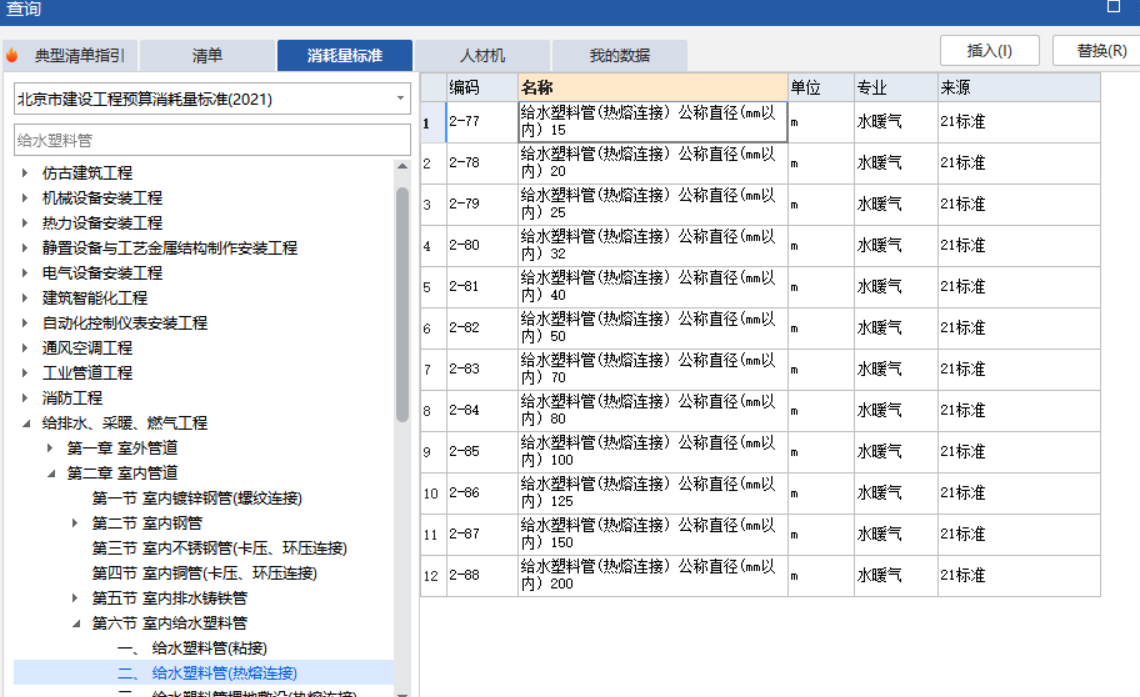Select 第一节 室内镀锌钢管(螺纹连接) tree item

click(x=196, y=499)
